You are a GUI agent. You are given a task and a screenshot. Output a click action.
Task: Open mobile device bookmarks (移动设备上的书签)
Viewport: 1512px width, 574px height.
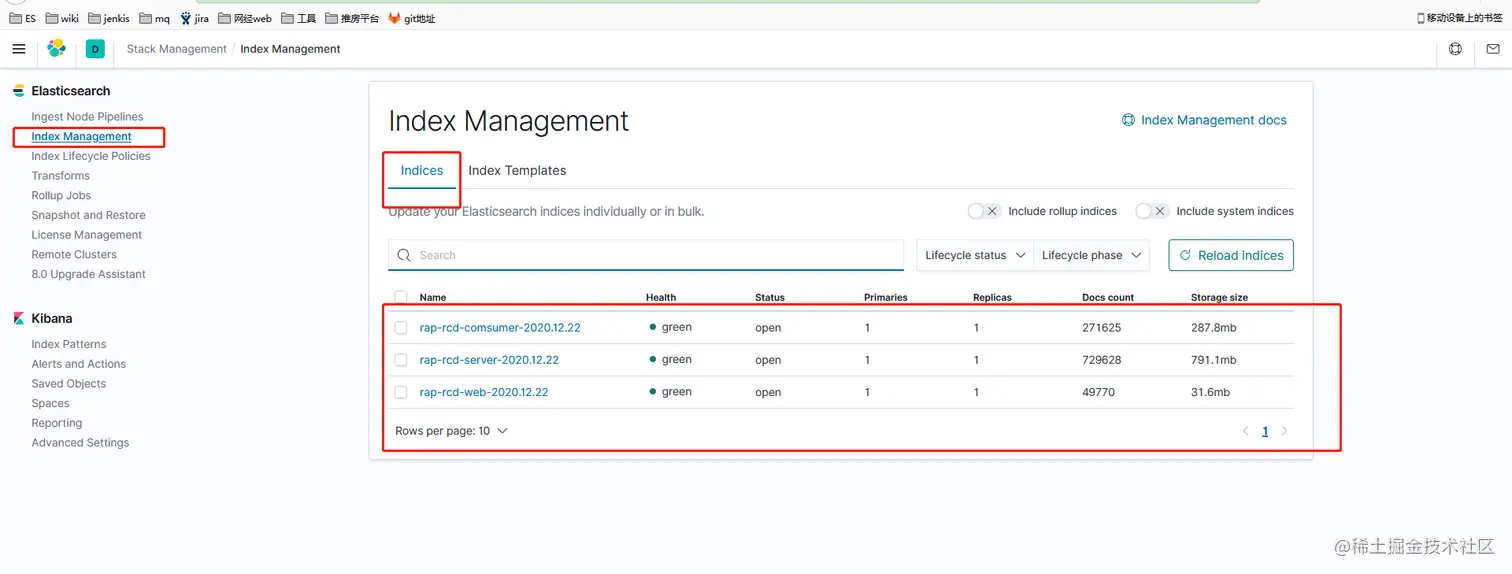1461,18
